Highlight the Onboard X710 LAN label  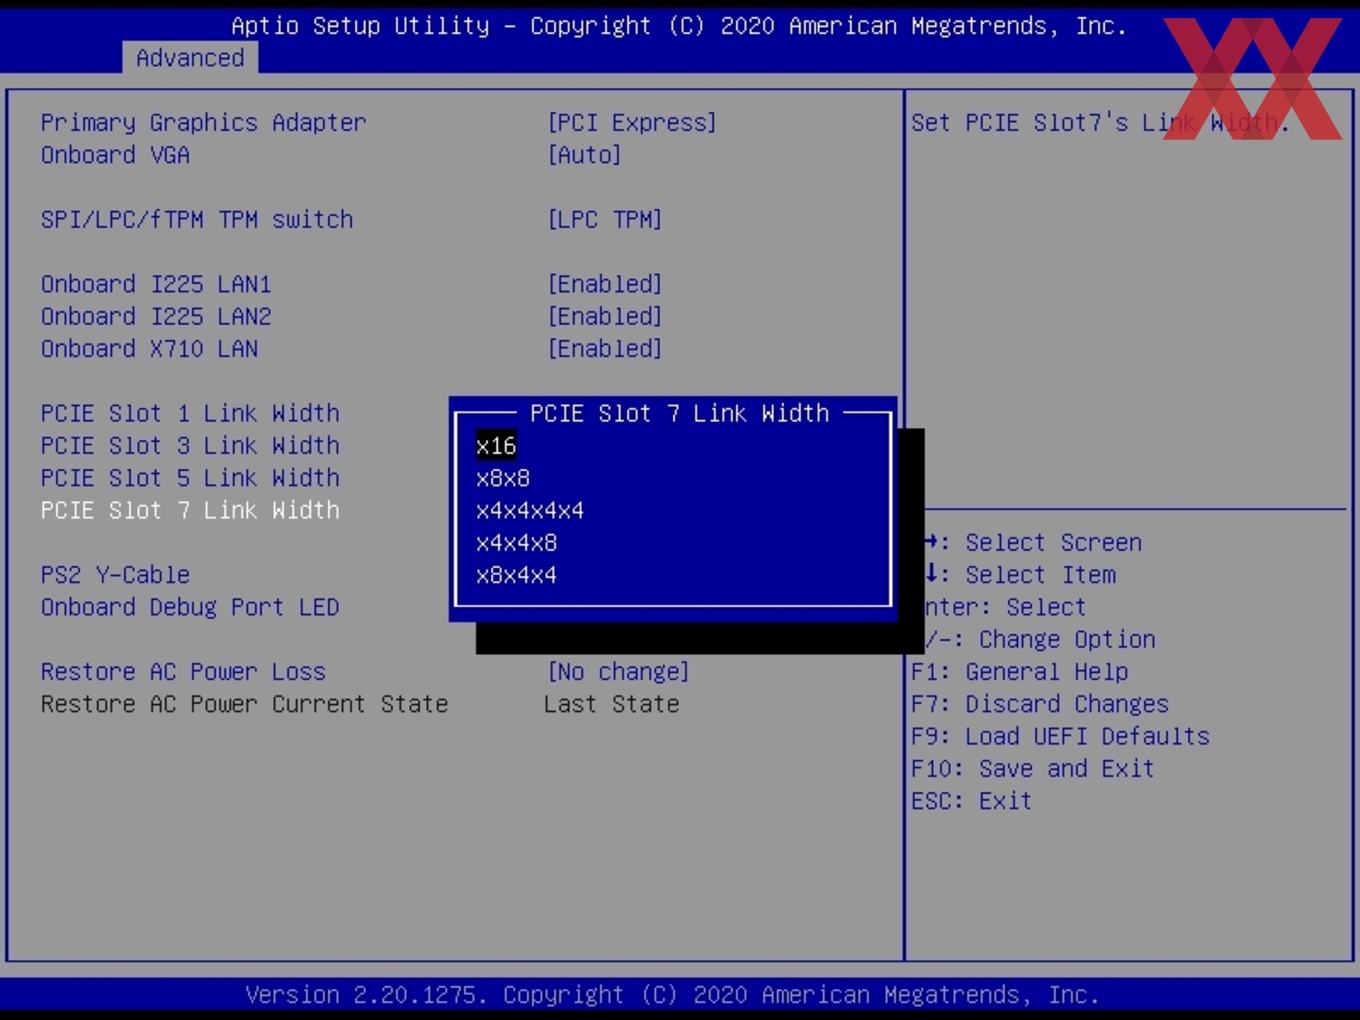149,349
